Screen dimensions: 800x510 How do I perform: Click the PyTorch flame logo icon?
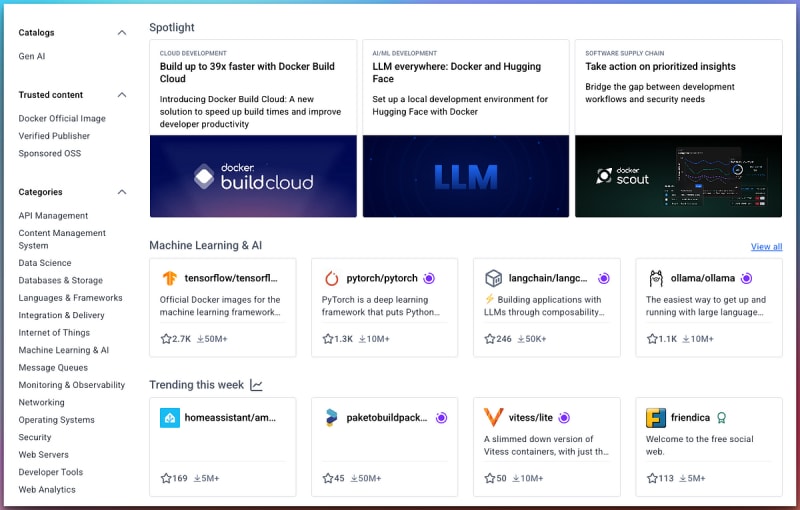[332, 278]
